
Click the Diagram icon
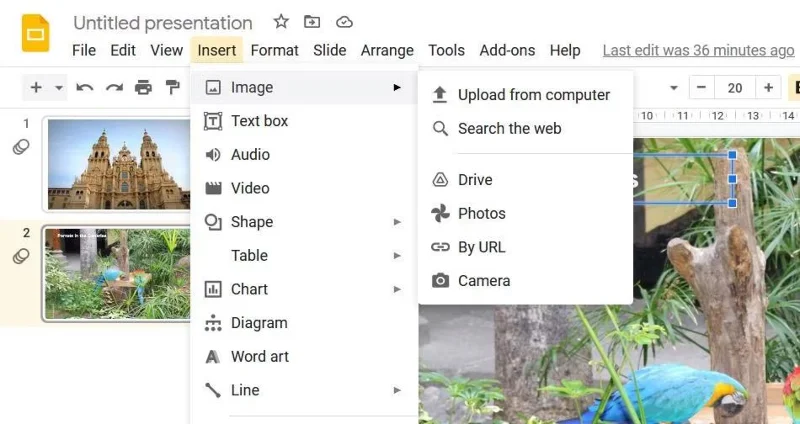(213, 323)
